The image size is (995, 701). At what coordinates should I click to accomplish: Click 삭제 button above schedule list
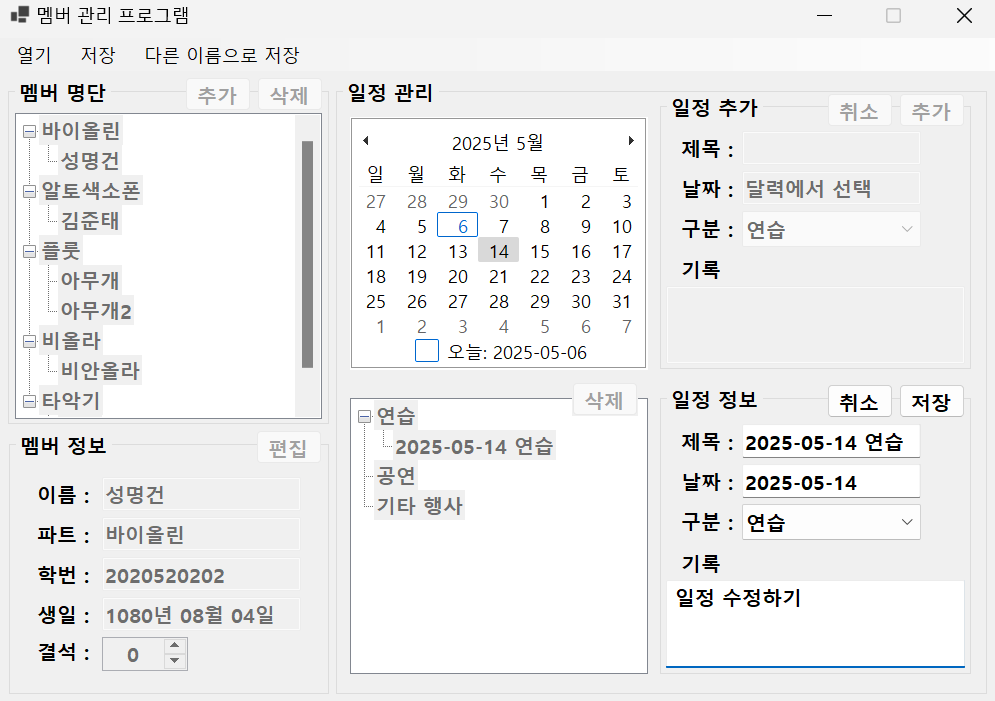click(604, 400)
